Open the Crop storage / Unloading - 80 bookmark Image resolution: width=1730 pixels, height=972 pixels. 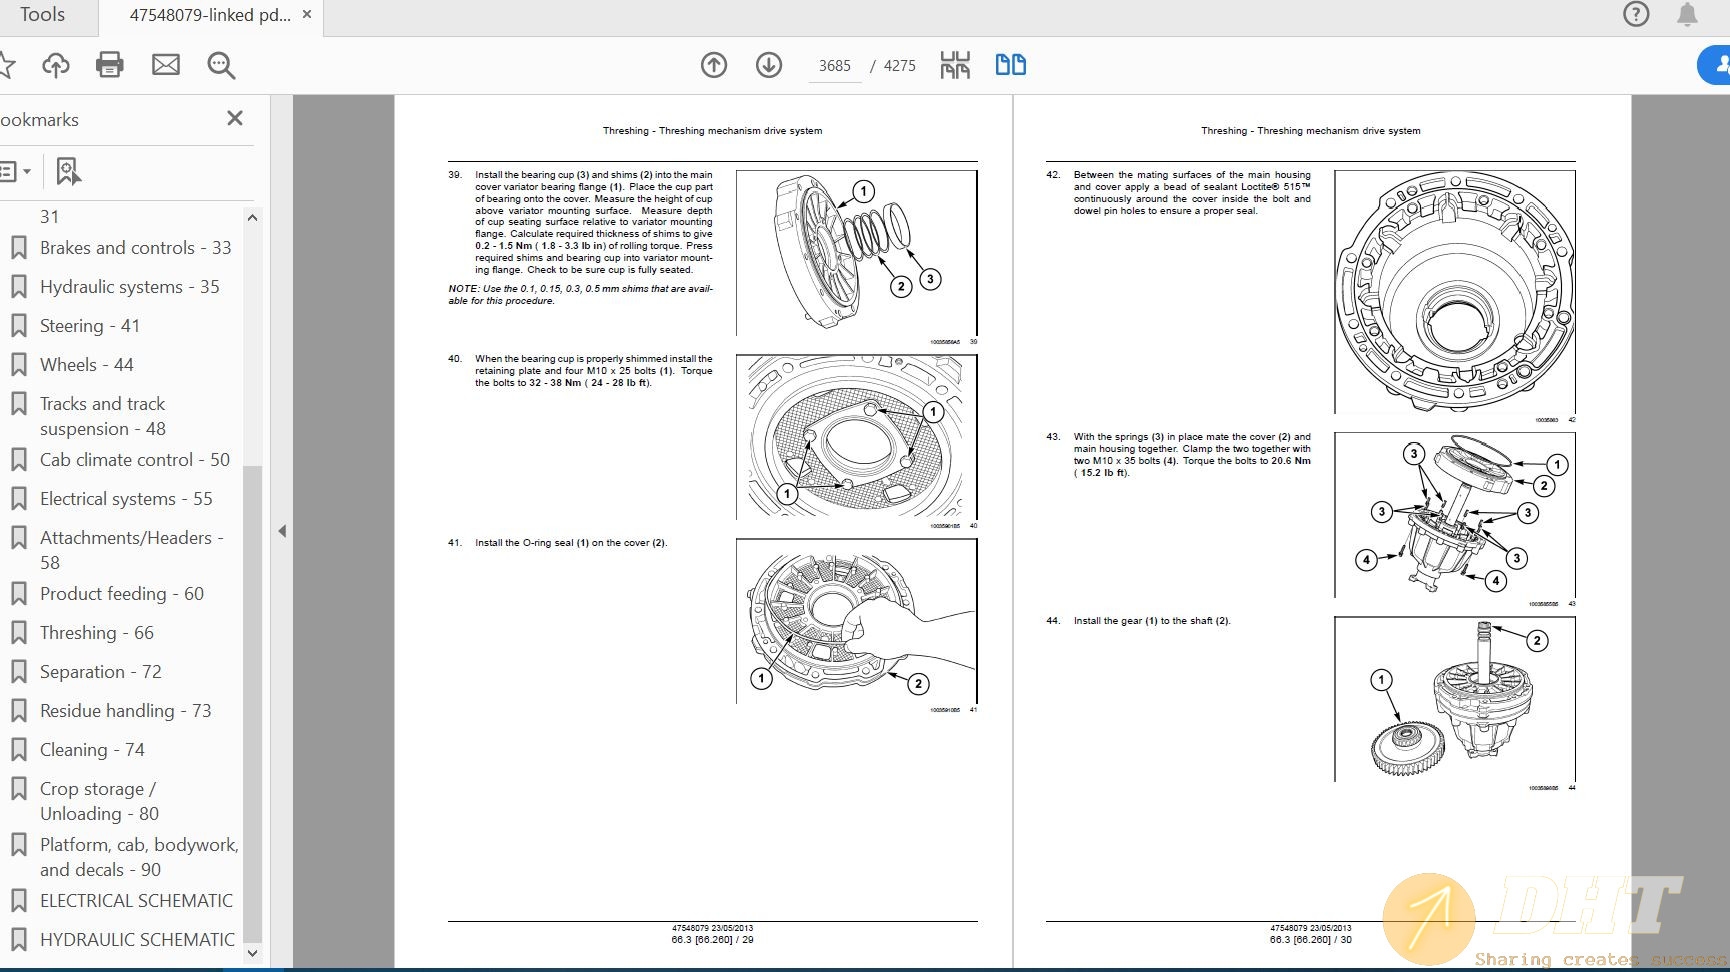pos(99,801)
